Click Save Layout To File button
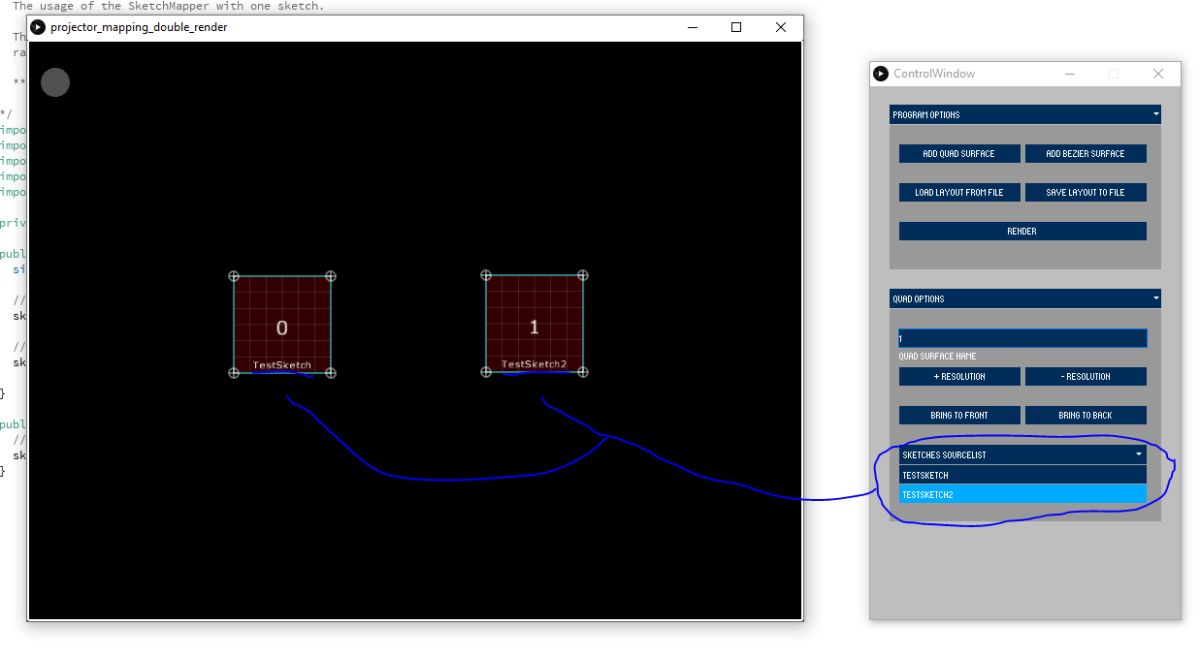 pyautogui.click(x=1085, y=192)
